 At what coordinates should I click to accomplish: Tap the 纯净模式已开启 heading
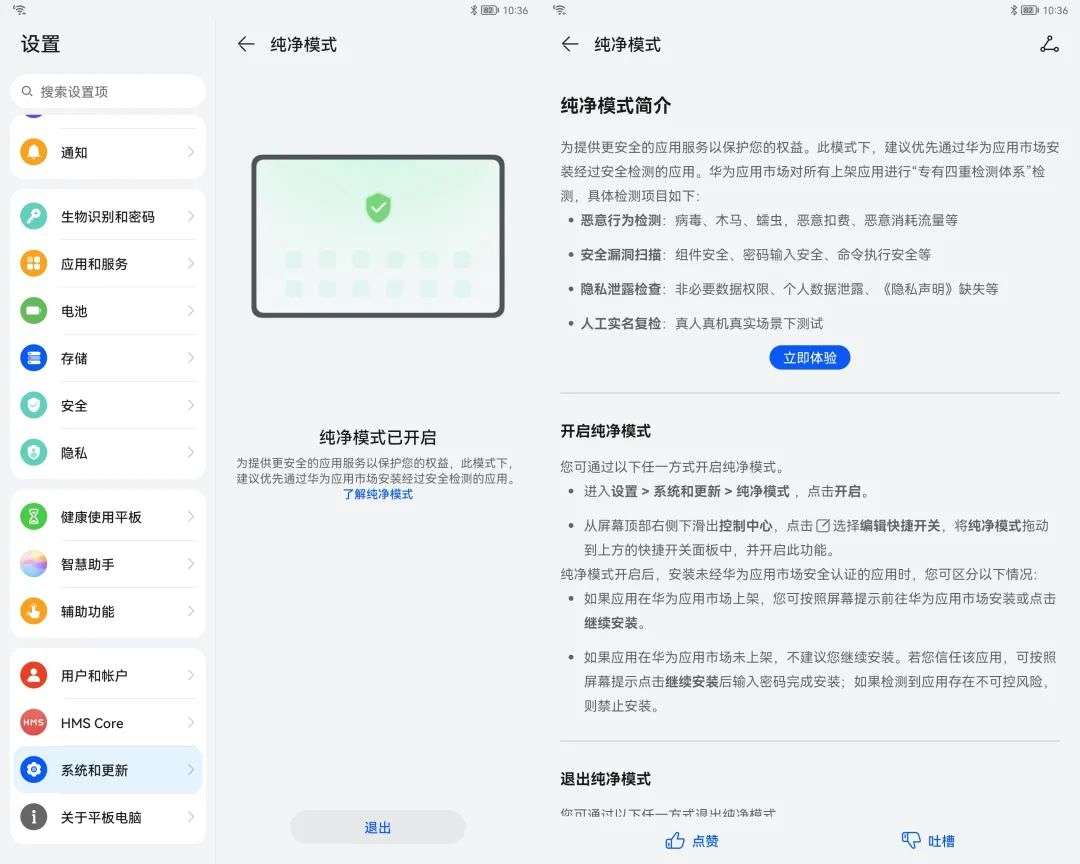[x=377, y=437]
